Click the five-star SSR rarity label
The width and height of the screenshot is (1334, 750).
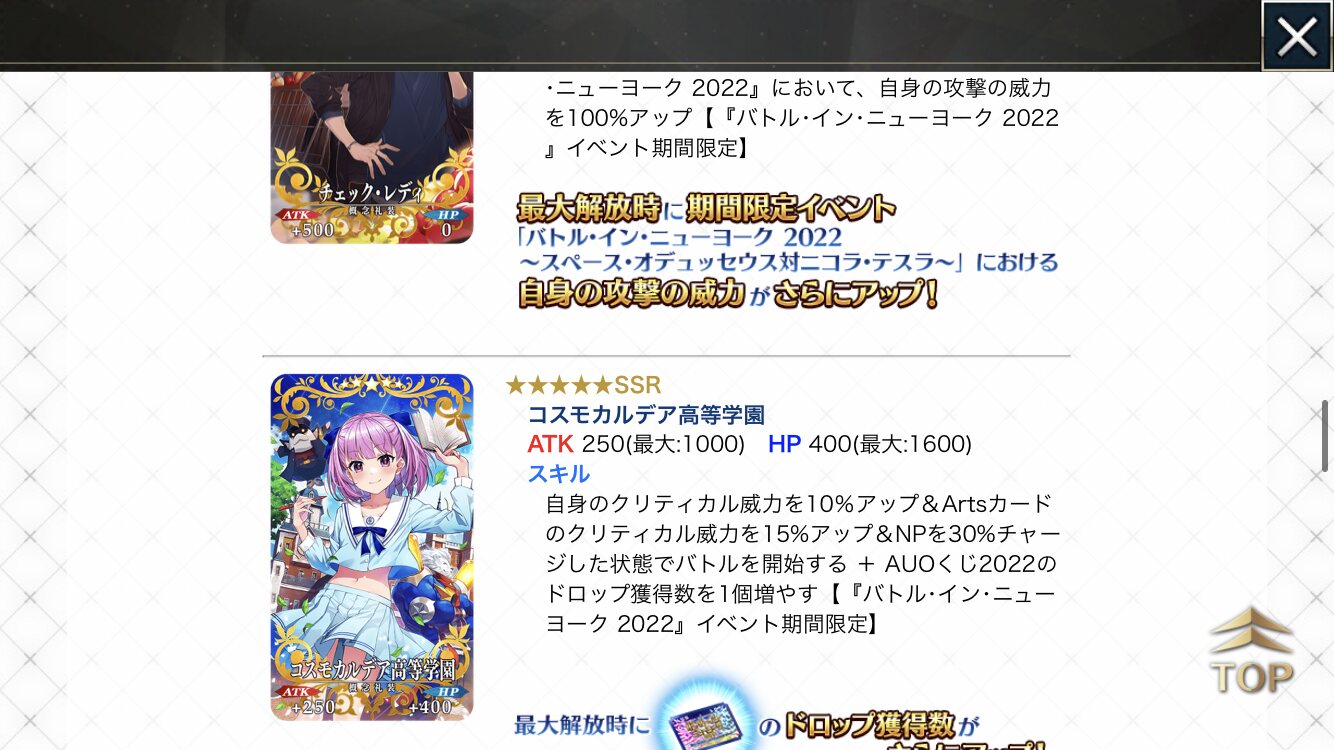583,386
